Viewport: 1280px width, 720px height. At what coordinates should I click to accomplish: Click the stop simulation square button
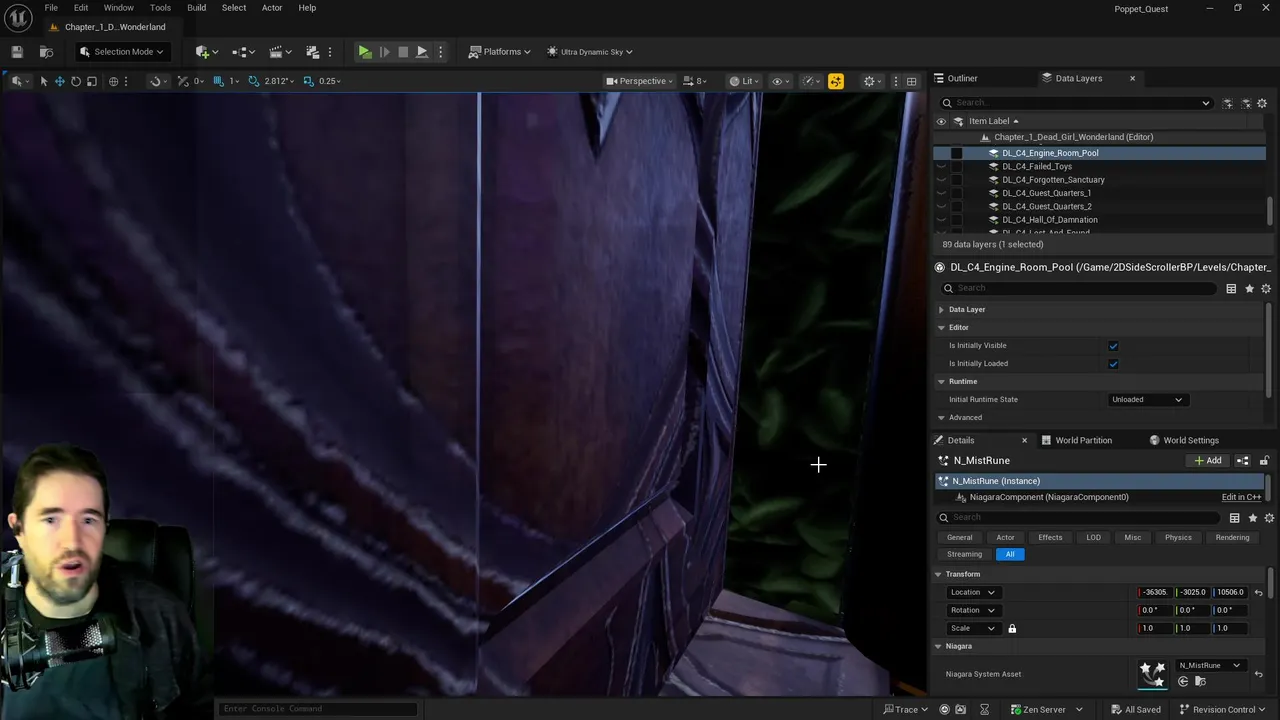(403, 52)
